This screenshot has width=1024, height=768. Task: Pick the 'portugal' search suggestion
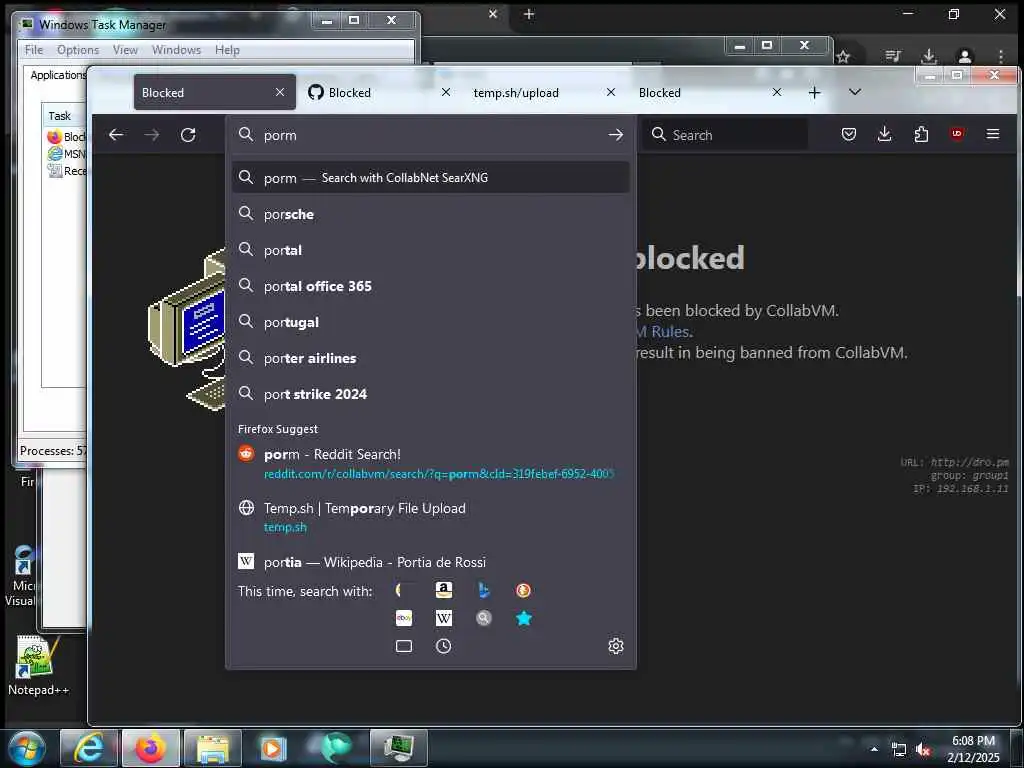[430, 322]
